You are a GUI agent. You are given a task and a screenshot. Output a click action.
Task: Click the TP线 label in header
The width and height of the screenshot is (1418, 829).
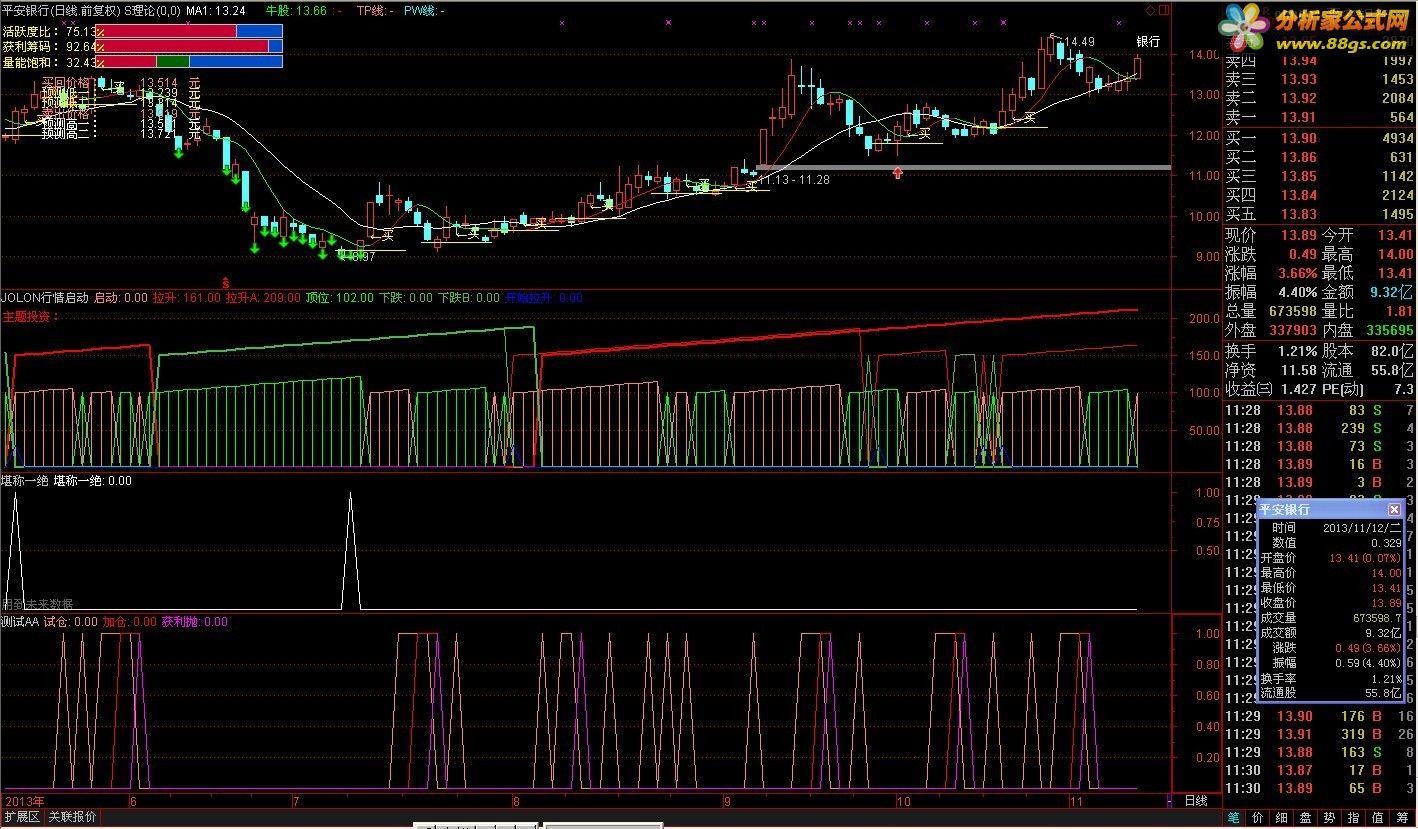click(376, 10)
